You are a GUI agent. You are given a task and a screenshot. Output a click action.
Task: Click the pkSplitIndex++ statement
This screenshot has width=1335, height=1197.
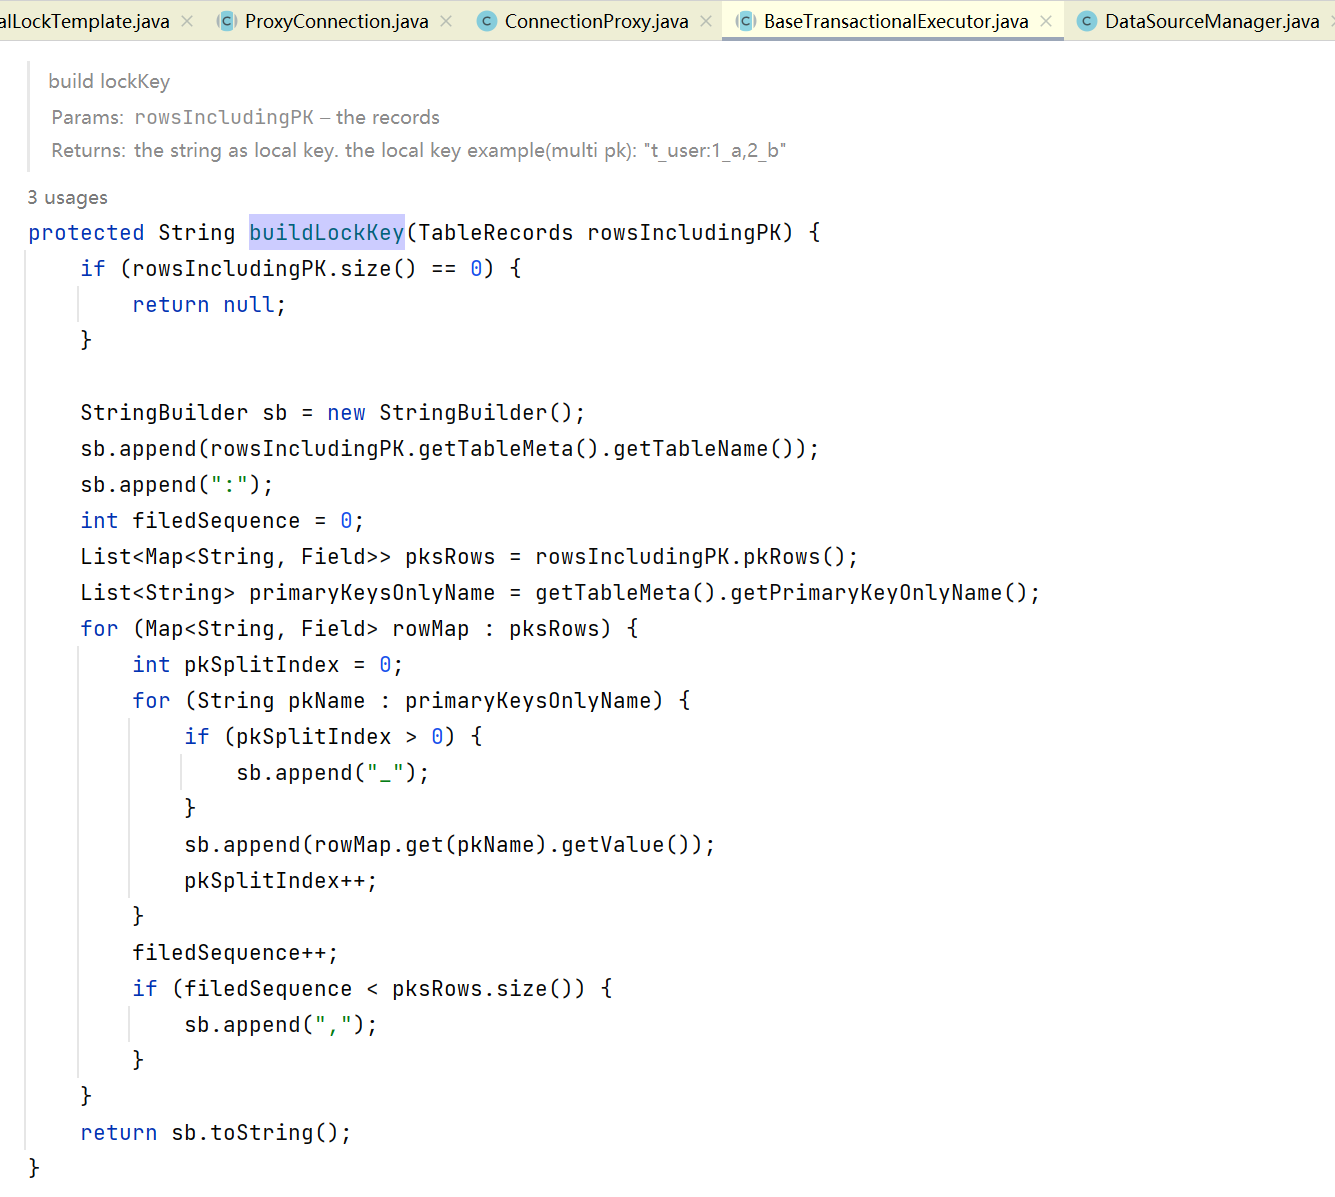pyautogui.click(x=280, y=881)
